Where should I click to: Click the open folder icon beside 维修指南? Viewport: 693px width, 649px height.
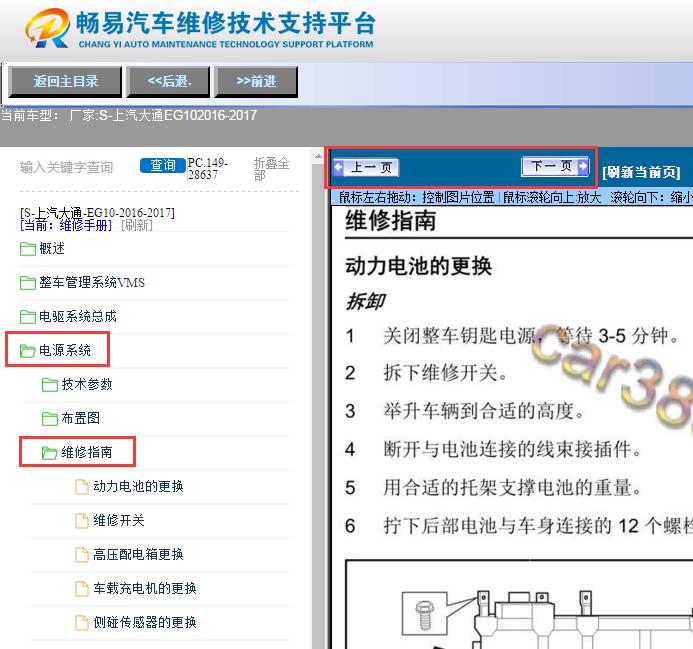click(x=50, y=453)
